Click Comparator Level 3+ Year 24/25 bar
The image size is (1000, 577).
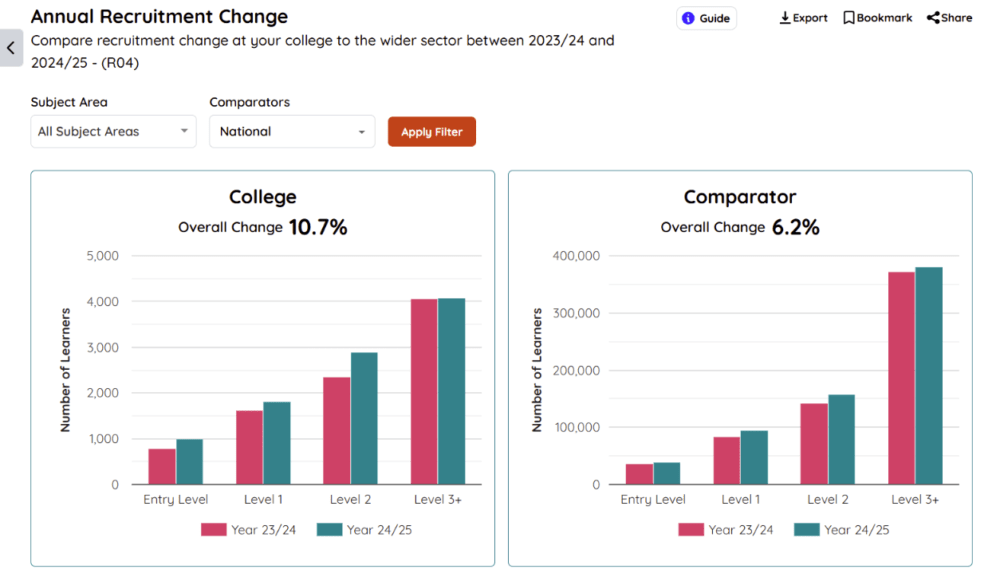(929, 376)
